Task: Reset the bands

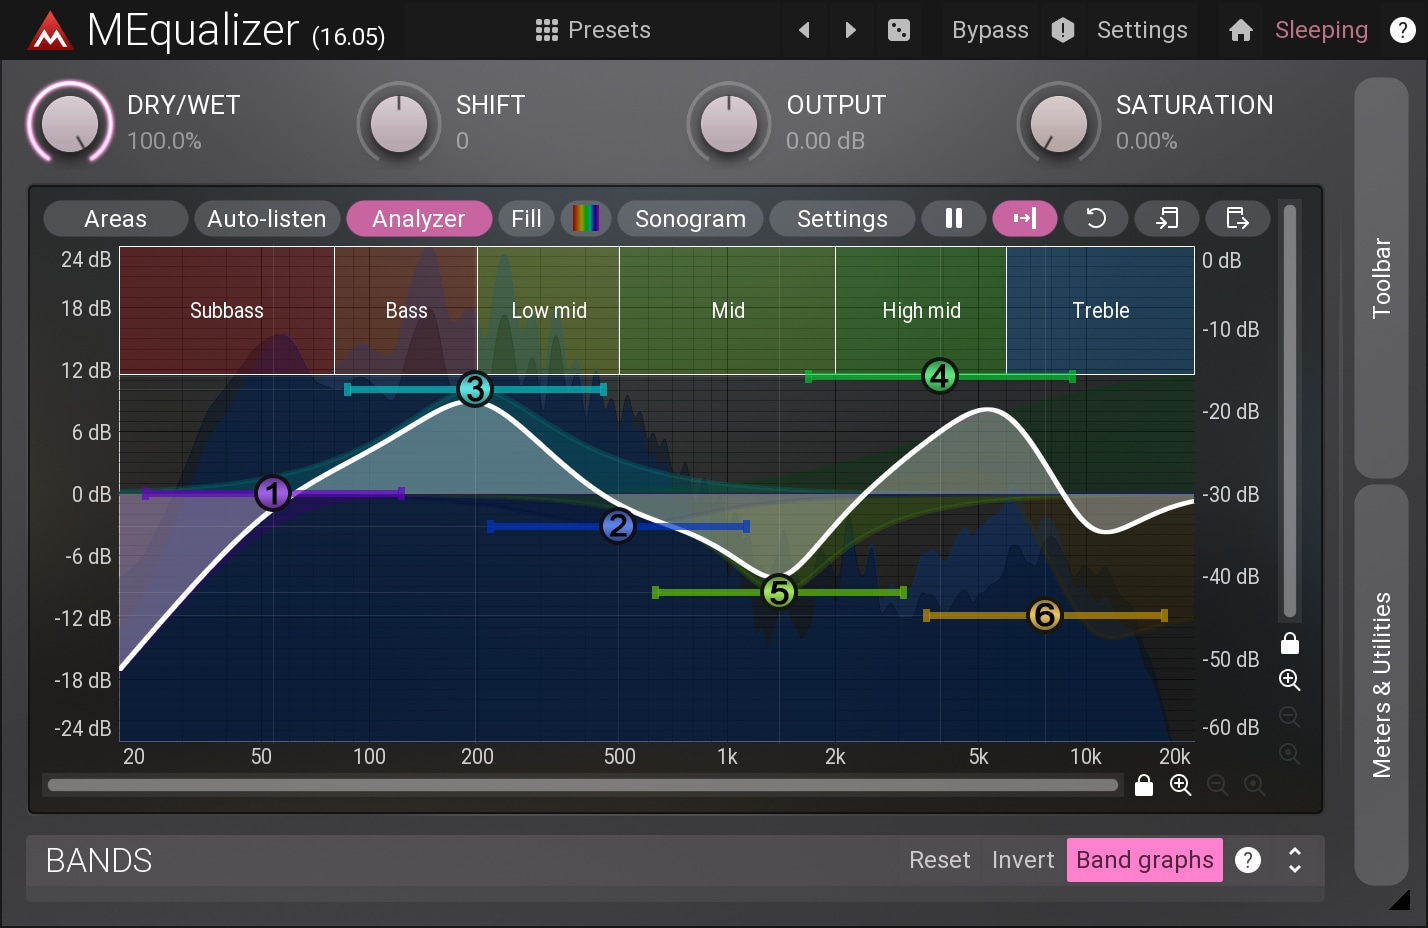Action: coord(939,860)
